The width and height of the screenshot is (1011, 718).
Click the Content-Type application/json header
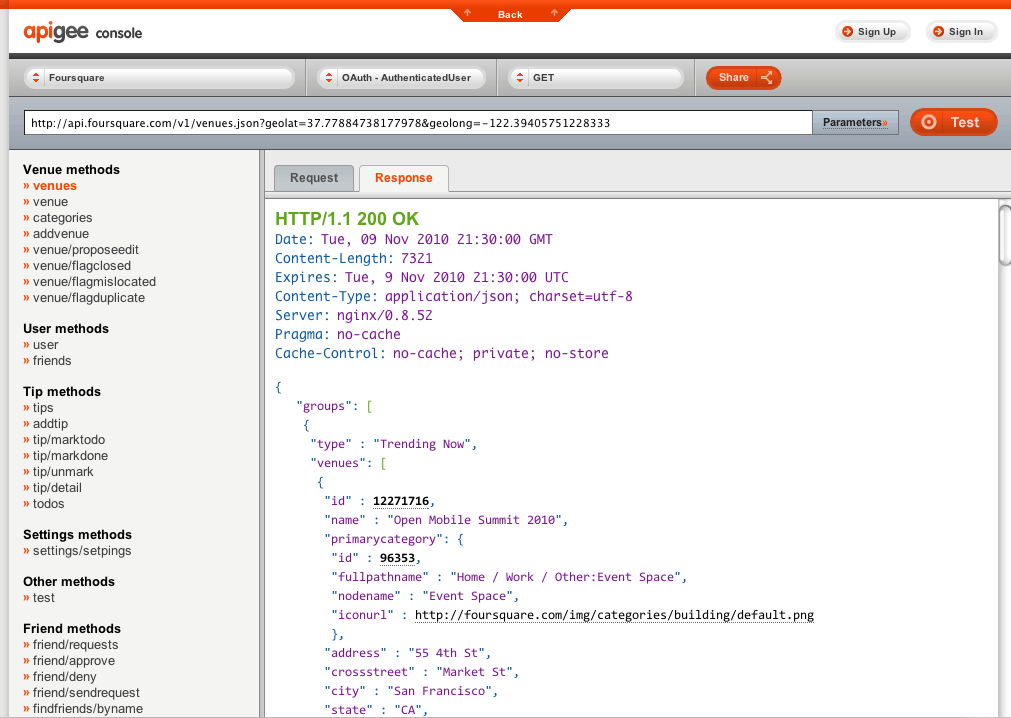(453, 296)
